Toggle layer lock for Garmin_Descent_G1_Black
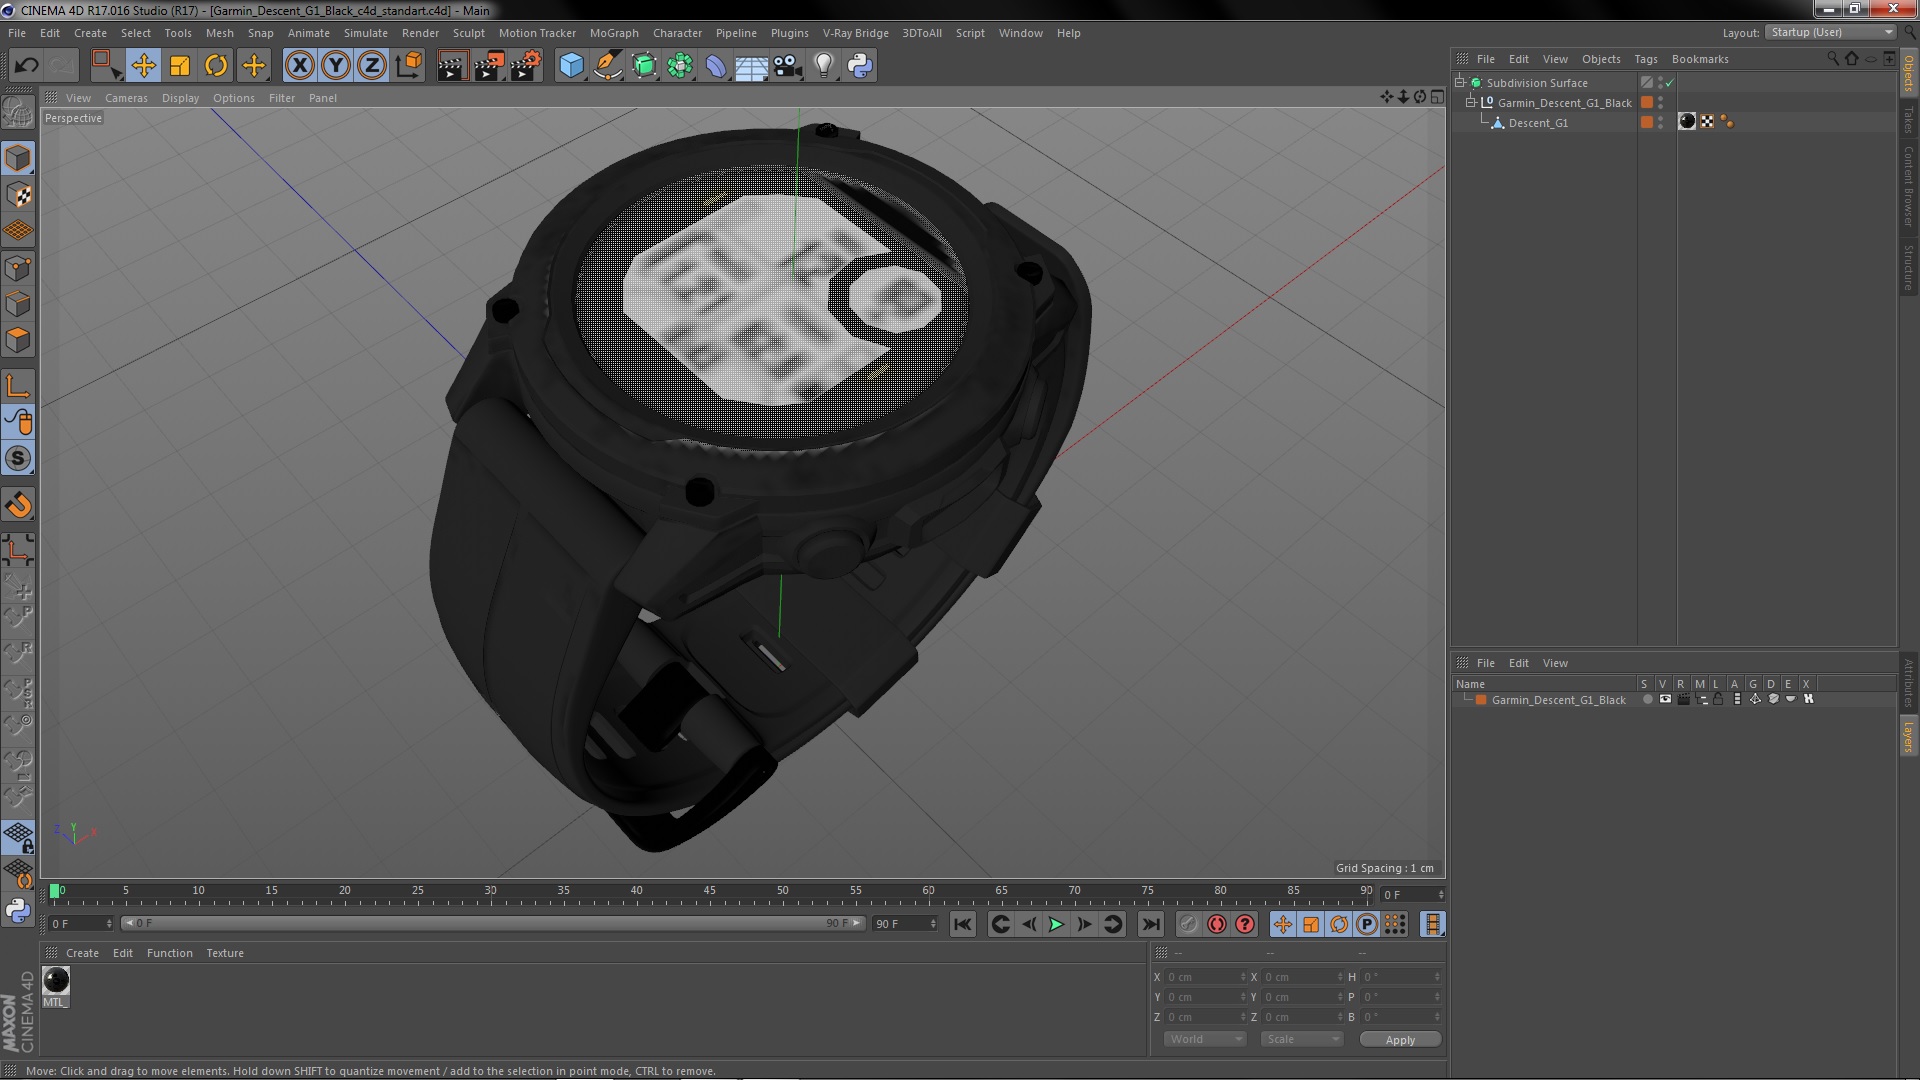 pos(1718,699)
